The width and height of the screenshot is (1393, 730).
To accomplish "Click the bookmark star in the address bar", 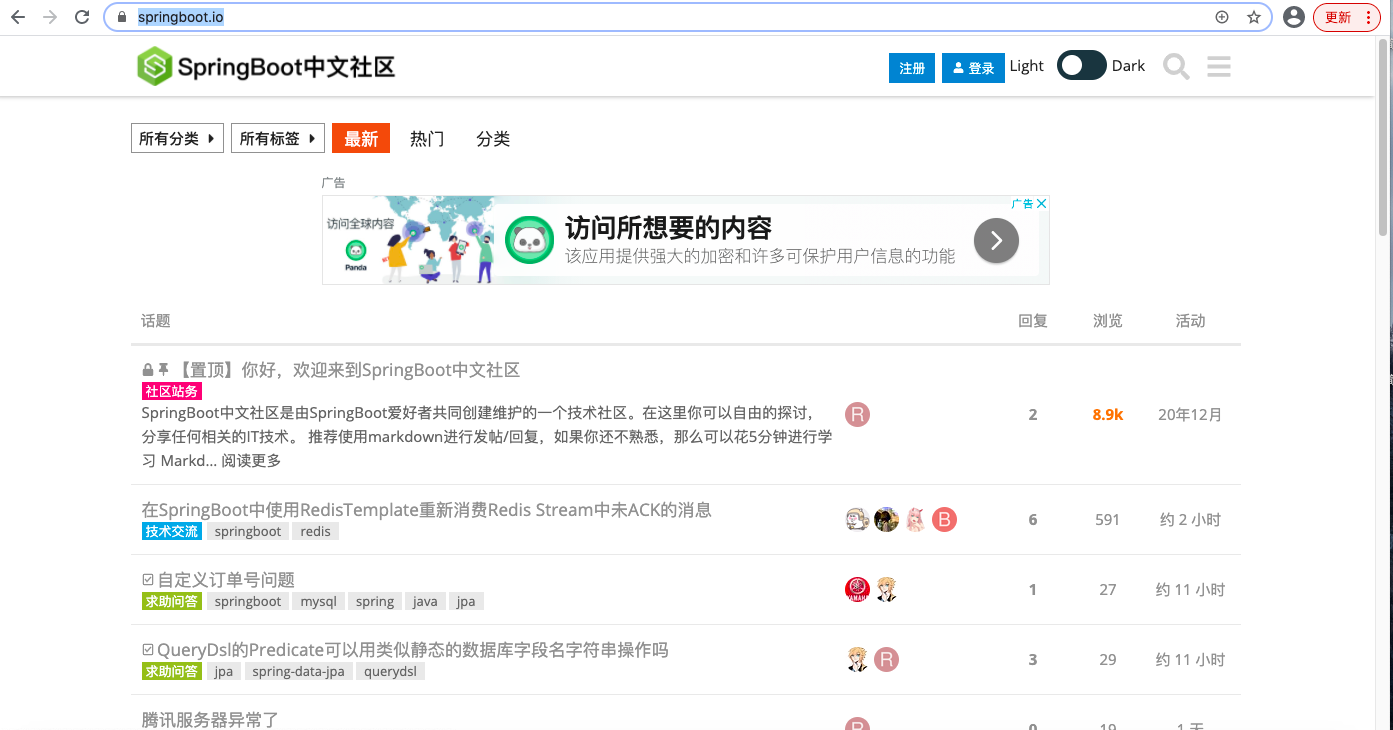I will [x=1253, y=17].
